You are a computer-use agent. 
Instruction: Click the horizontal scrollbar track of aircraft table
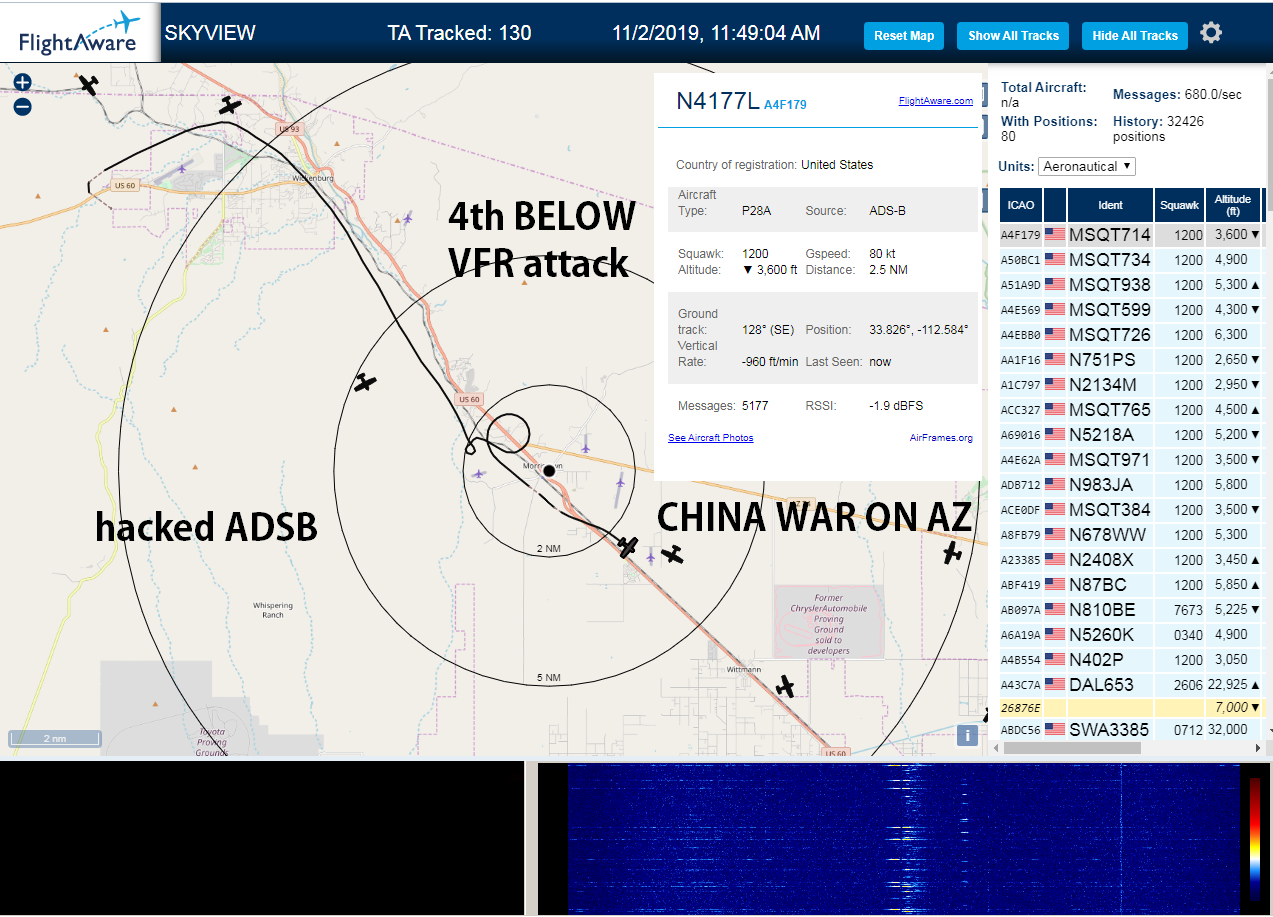[1130, 747]
